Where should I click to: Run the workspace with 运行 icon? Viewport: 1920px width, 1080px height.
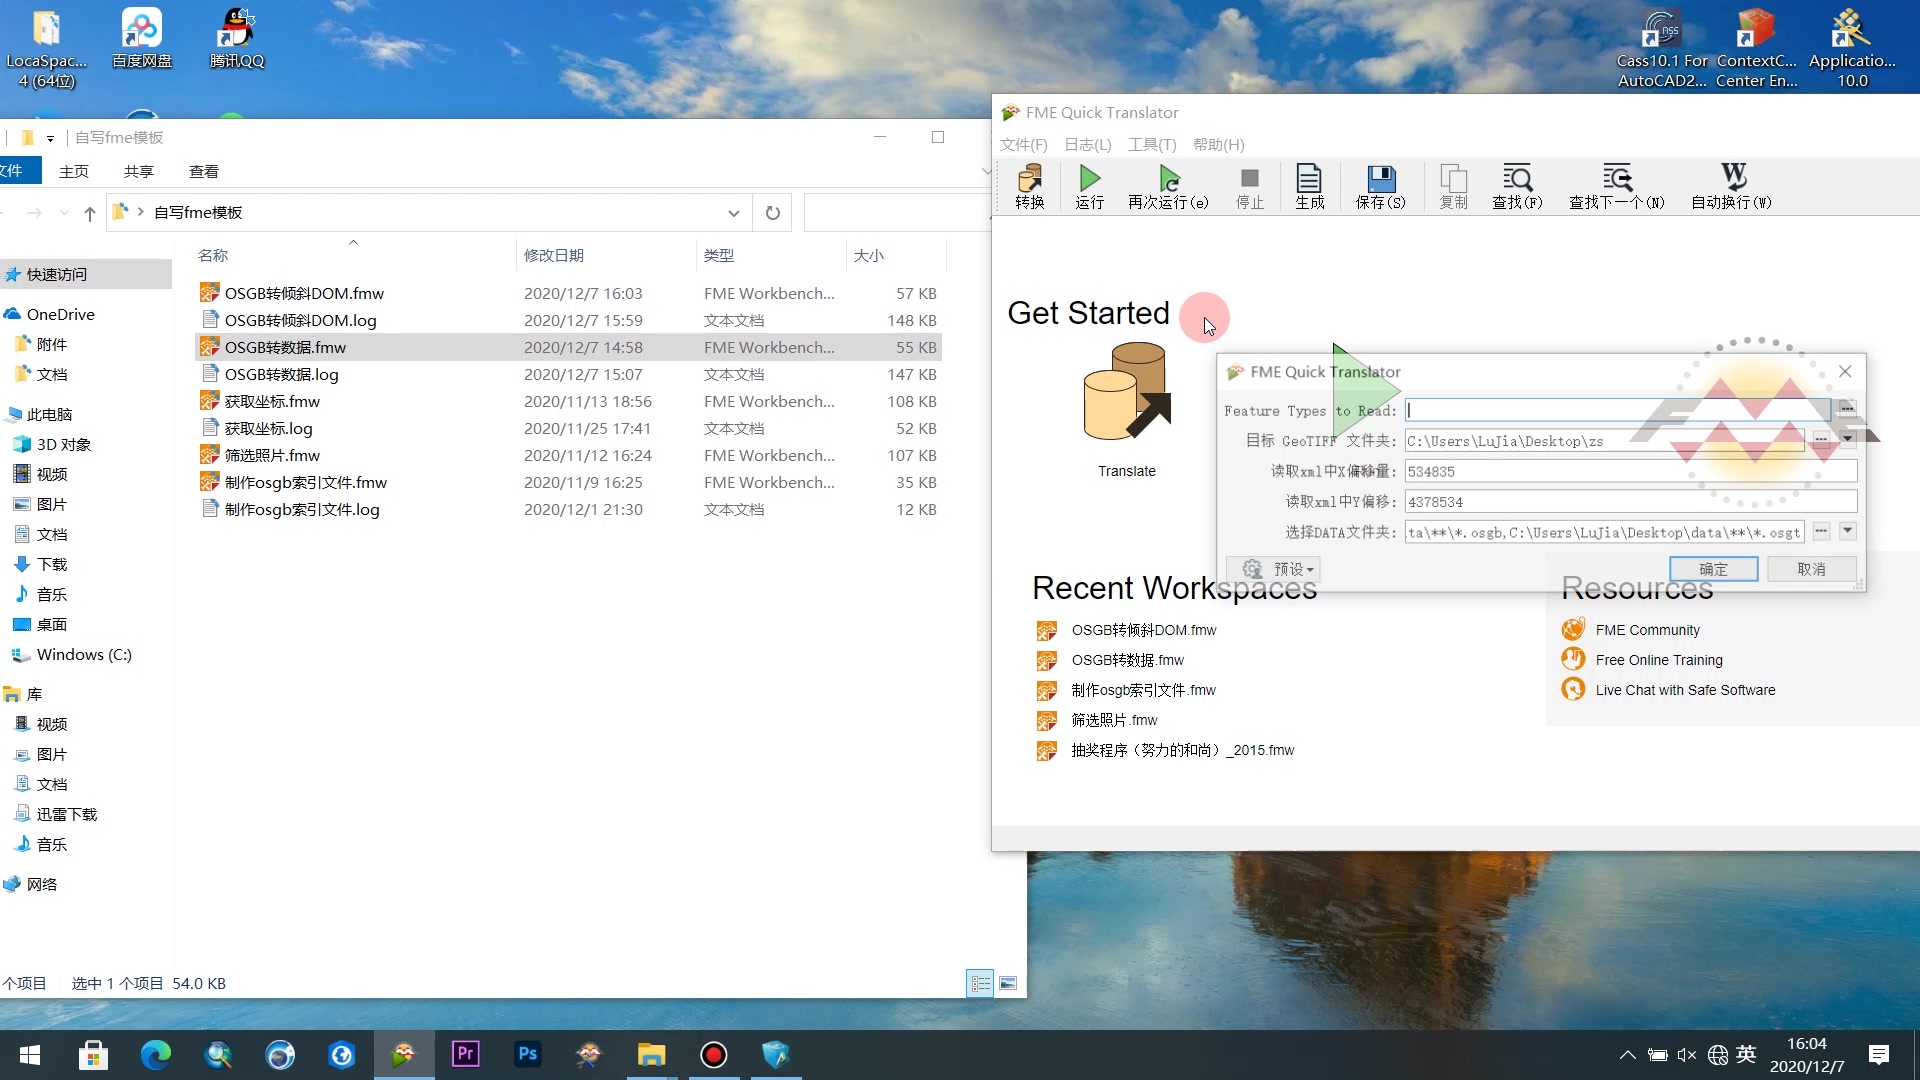pos(1089,186)
